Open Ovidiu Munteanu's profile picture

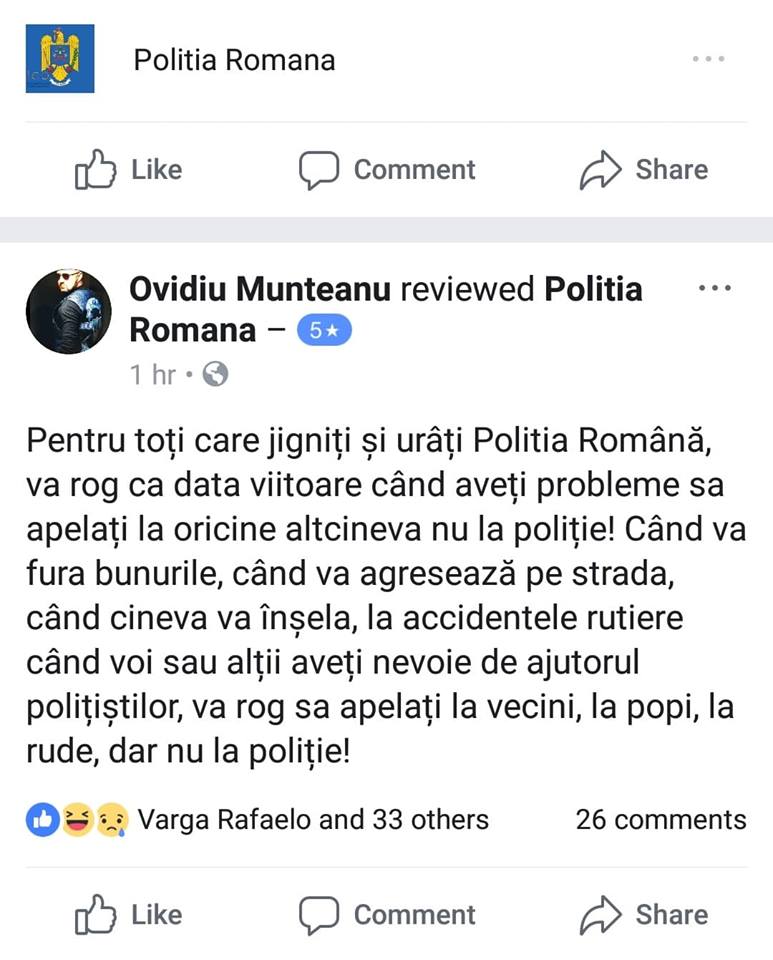tap(69, 311)
